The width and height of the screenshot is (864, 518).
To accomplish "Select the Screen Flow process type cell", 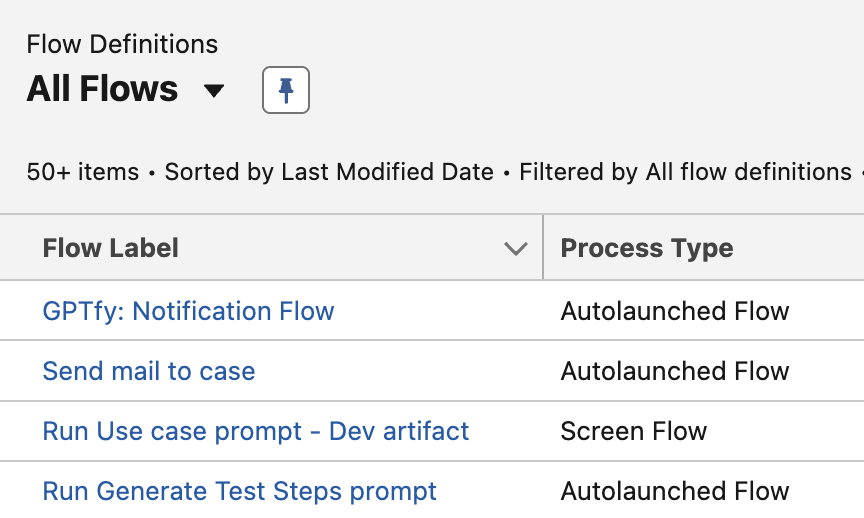I will pyautogui.click(x=634, y=431).
